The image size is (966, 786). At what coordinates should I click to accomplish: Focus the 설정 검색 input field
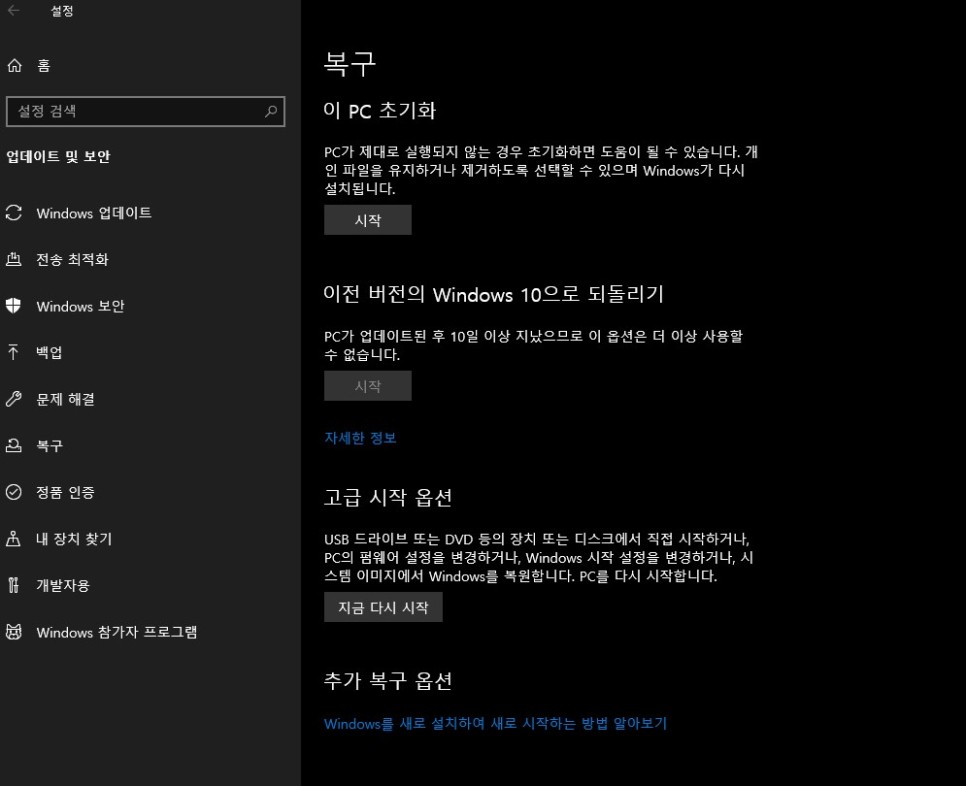pos(145,111)
